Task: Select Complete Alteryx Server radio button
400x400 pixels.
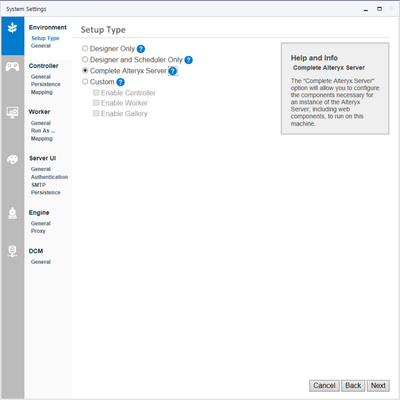Action: (x=85, y=70)
